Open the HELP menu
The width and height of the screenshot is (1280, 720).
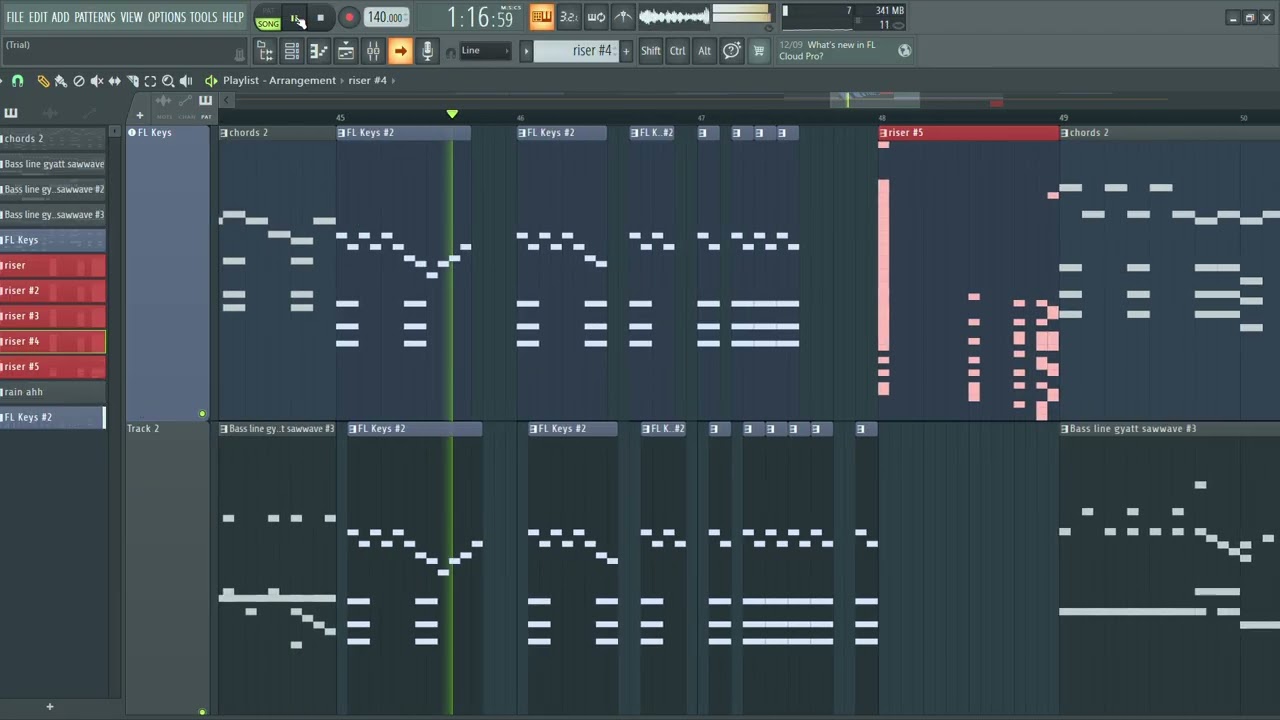pos(233,17)
